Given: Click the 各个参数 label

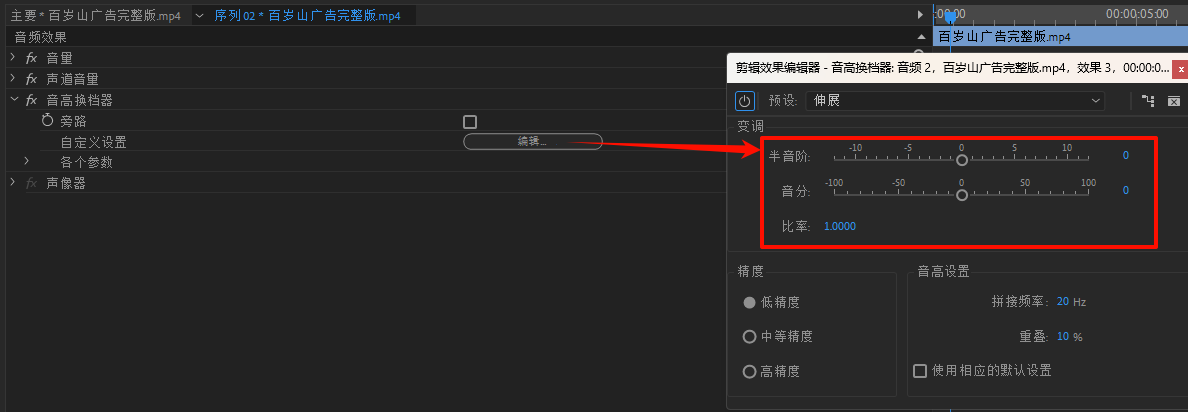Looking at the screenshot, I should (86, 162).
